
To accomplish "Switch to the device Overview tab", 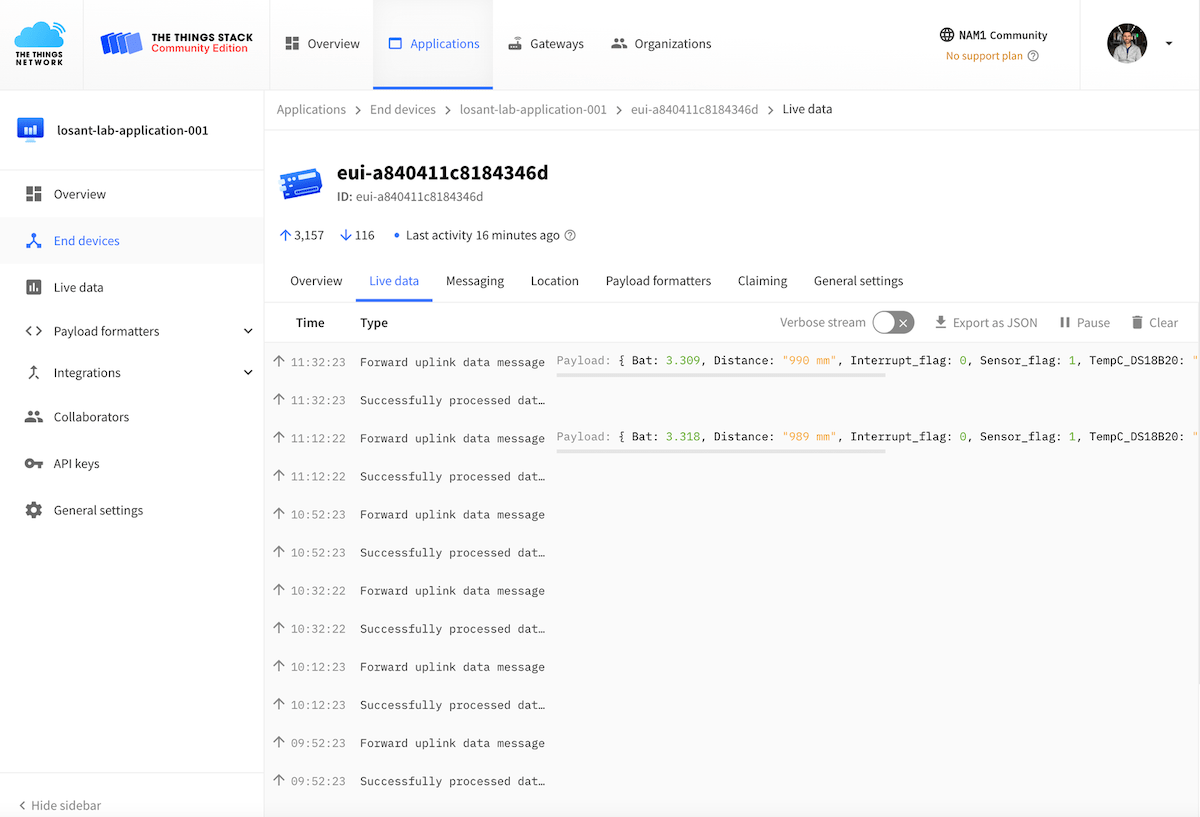I will 316,281.
